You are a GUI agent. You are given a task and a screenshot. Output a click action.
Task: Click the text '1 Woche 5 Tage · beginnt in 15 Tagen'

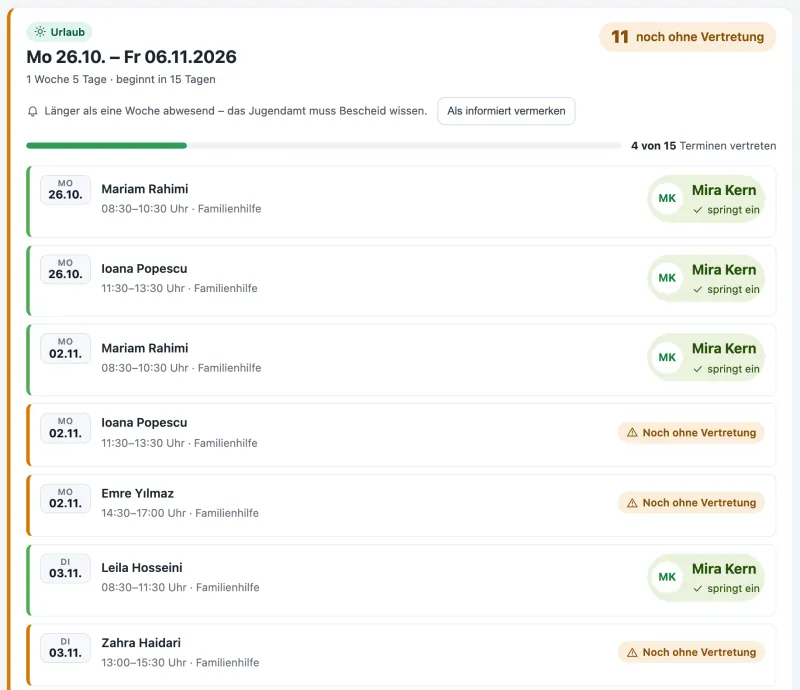pyautogui.click(x=121, y=80)
